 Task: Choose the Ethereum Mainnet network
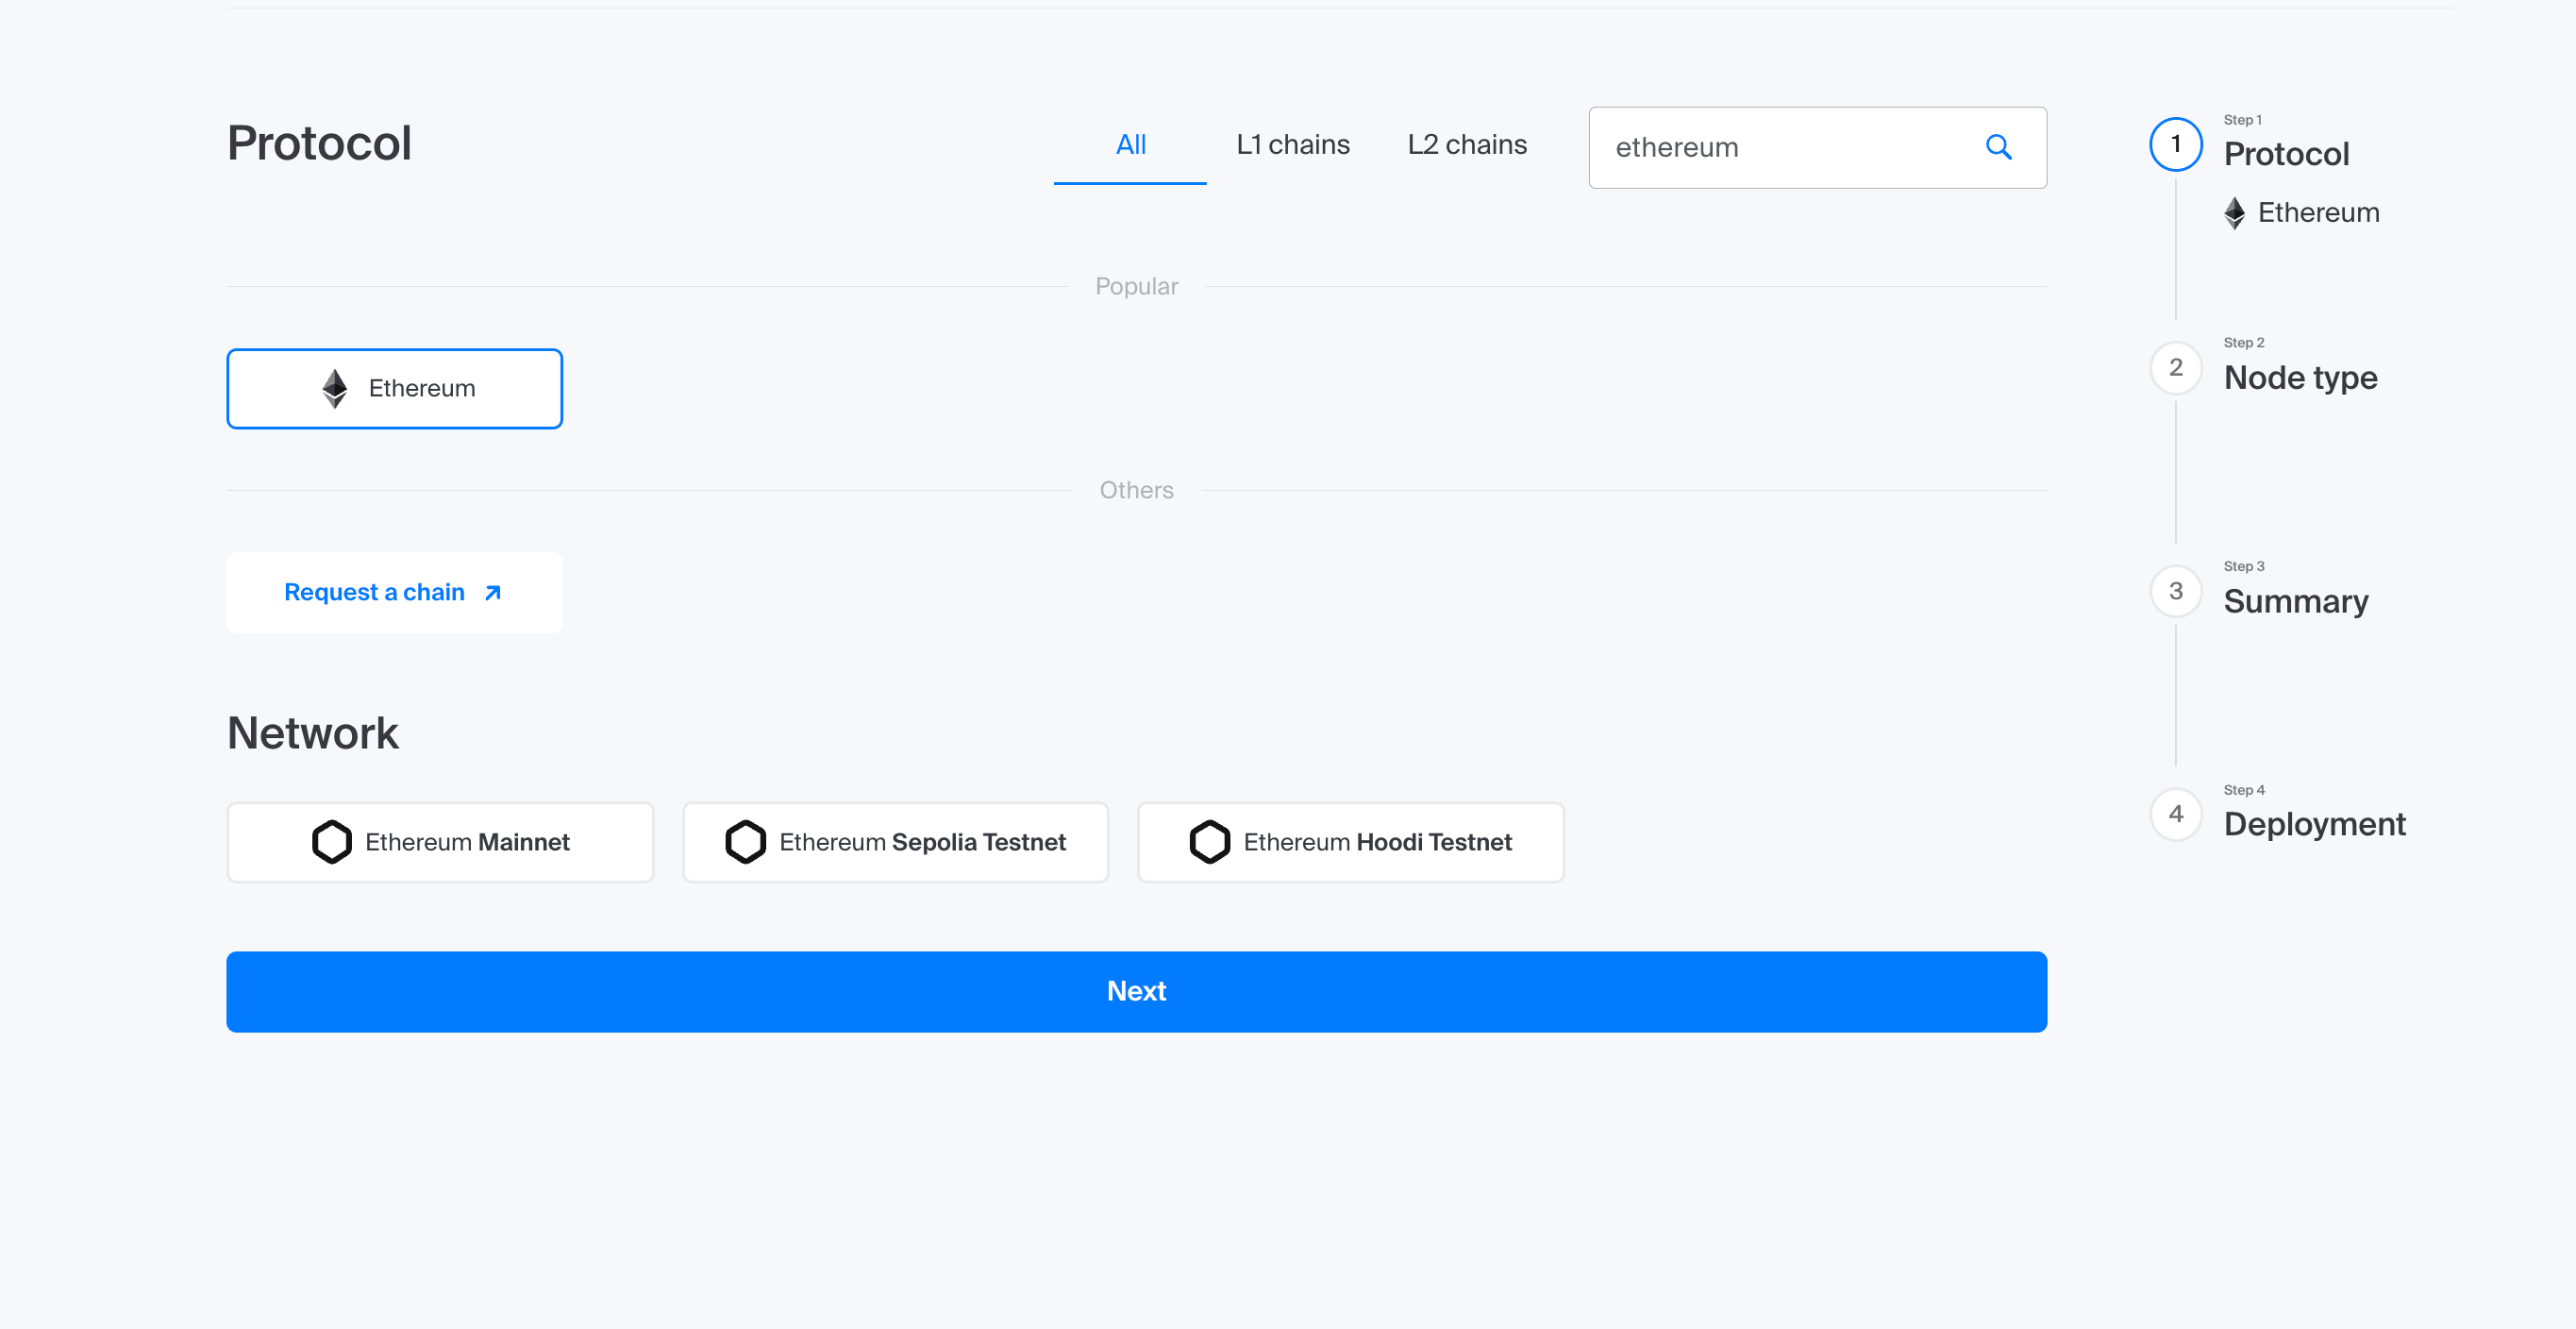click(x=441, y=842)
